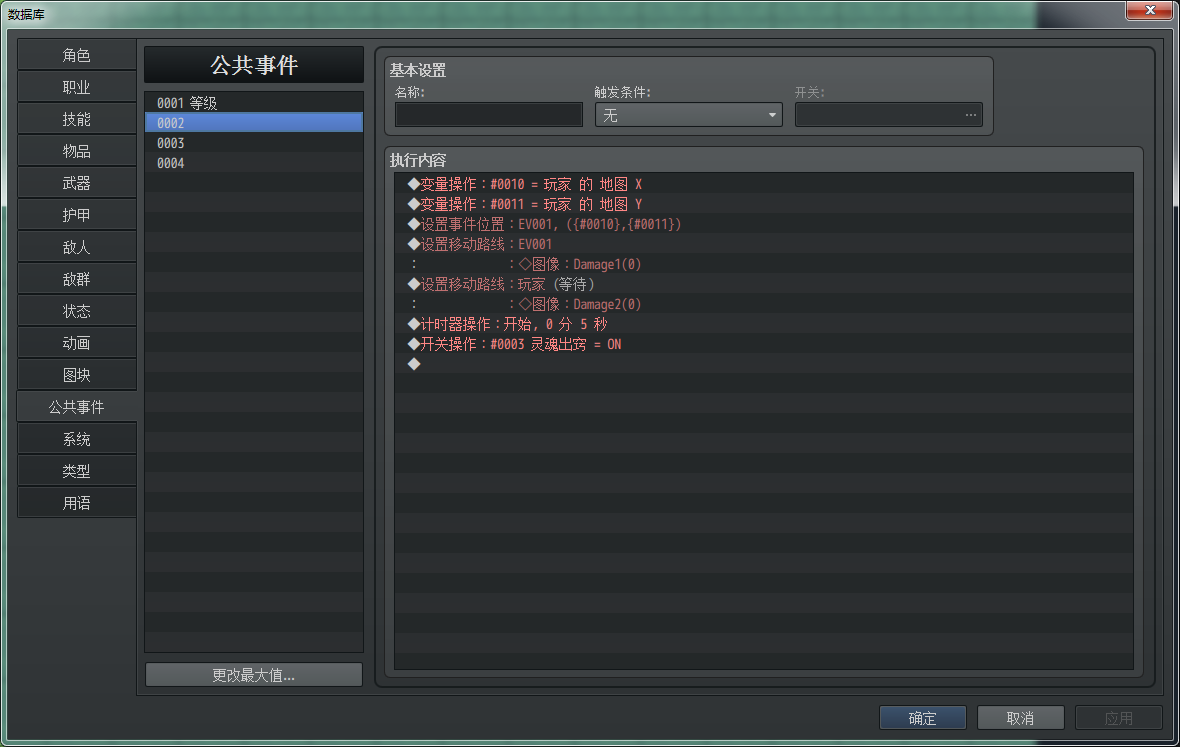Select command line 变量操作 #0010 地图 X
The width and height of the screenshot is (1180, 747).
(x=764, y=184)
